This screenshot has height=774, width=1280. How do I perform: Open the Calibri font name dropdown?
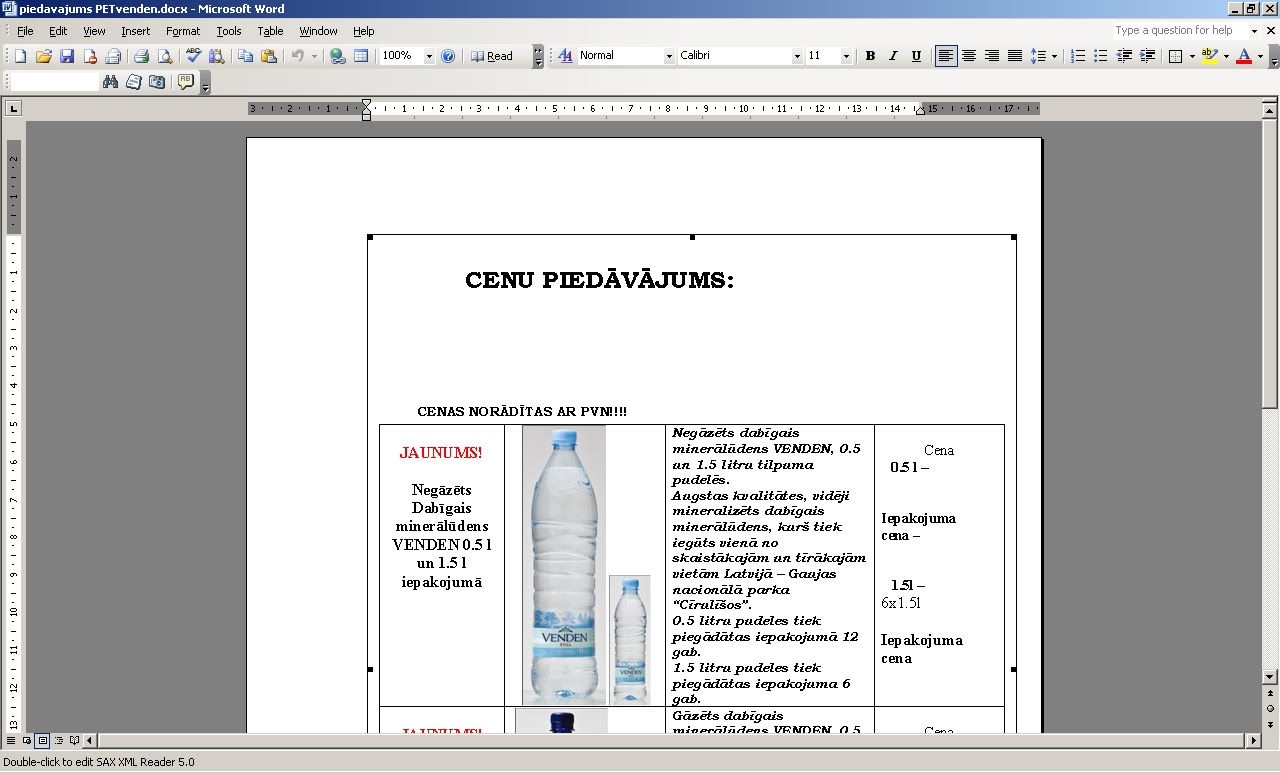[797, 56]
